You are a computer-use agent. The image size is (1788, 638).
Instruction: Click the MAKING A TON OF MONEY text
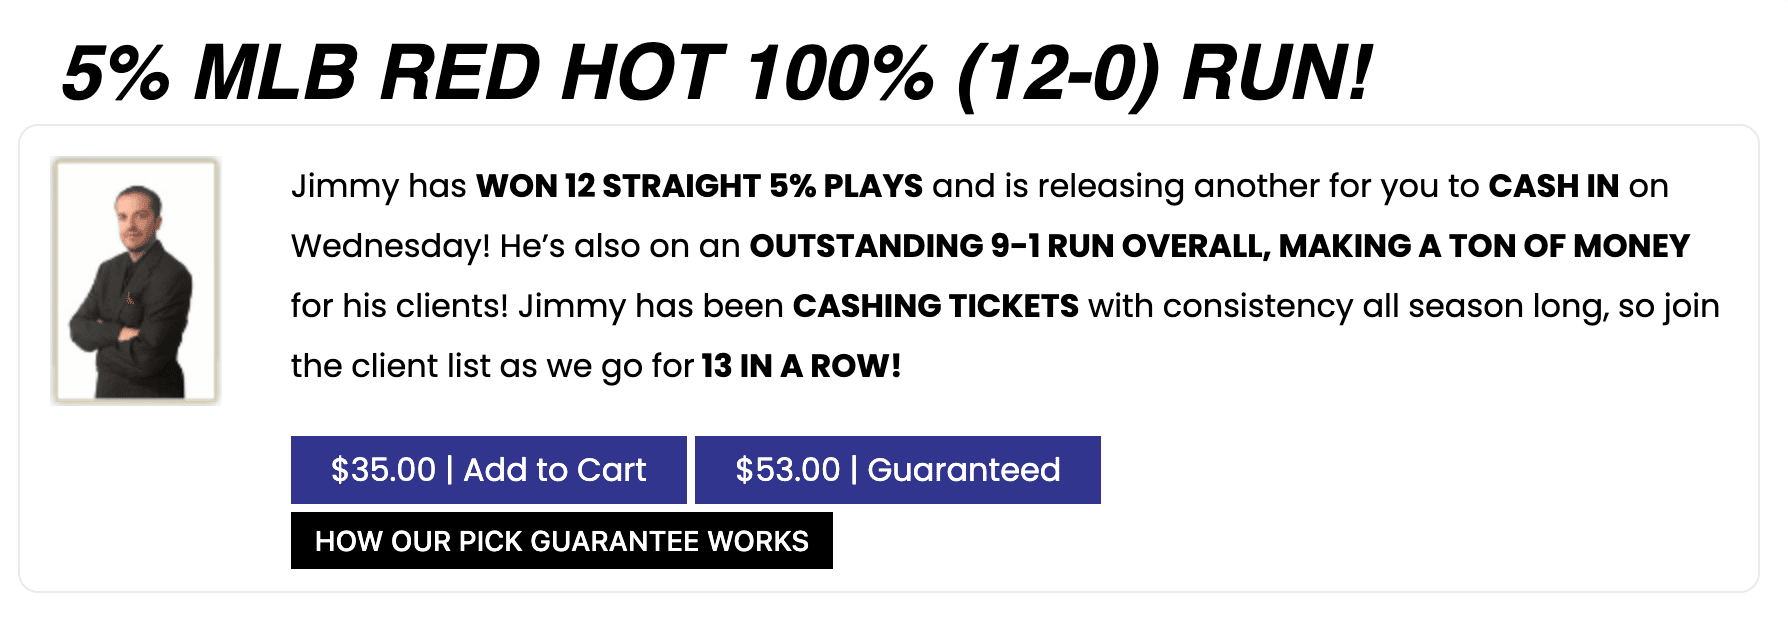[x=1484, y=246]
